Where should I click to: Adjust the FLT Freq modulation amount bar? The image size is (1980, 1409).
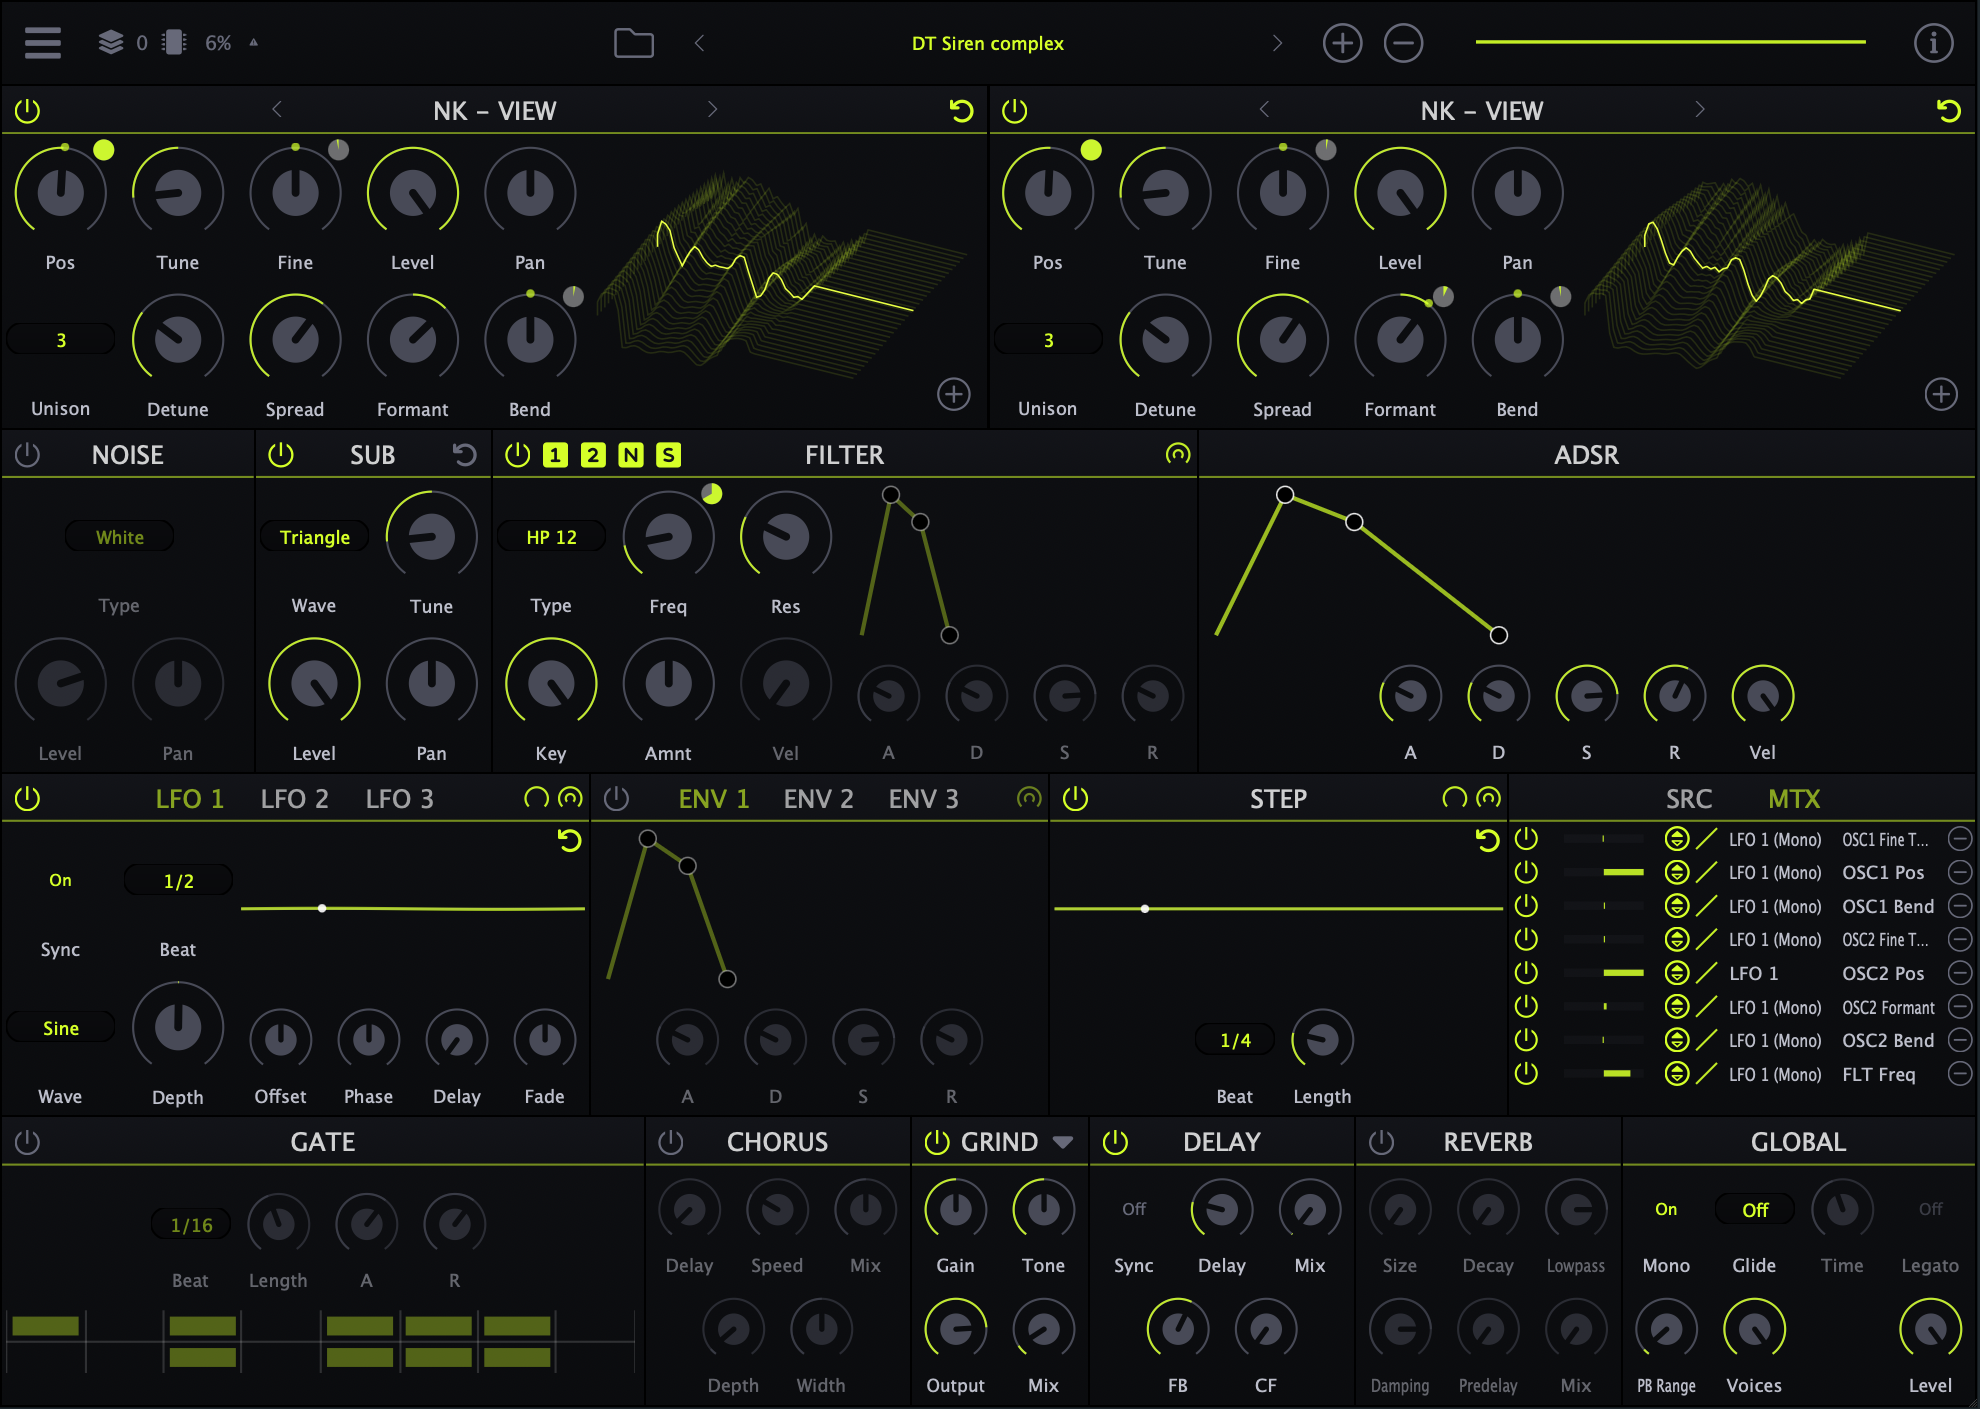[x=1604, y=1074]
